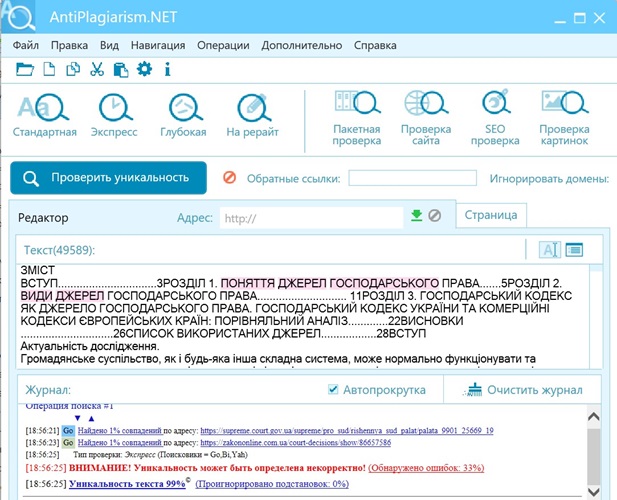Viewport: 617px width, 500px height.
Task: Click Обнаружено ошибок: 33% link
Action: click(426, 468)
